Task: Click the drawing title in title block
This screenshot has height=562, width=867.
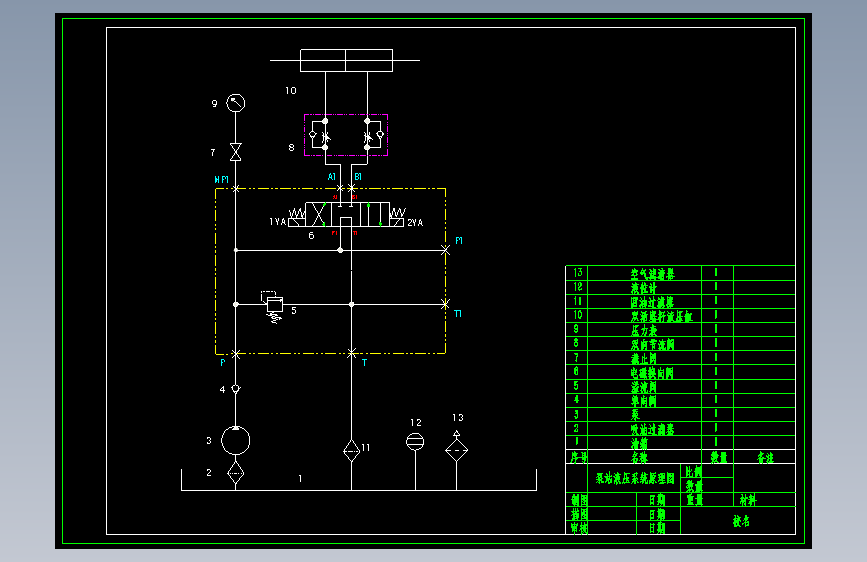Action: tap(635, 478)
